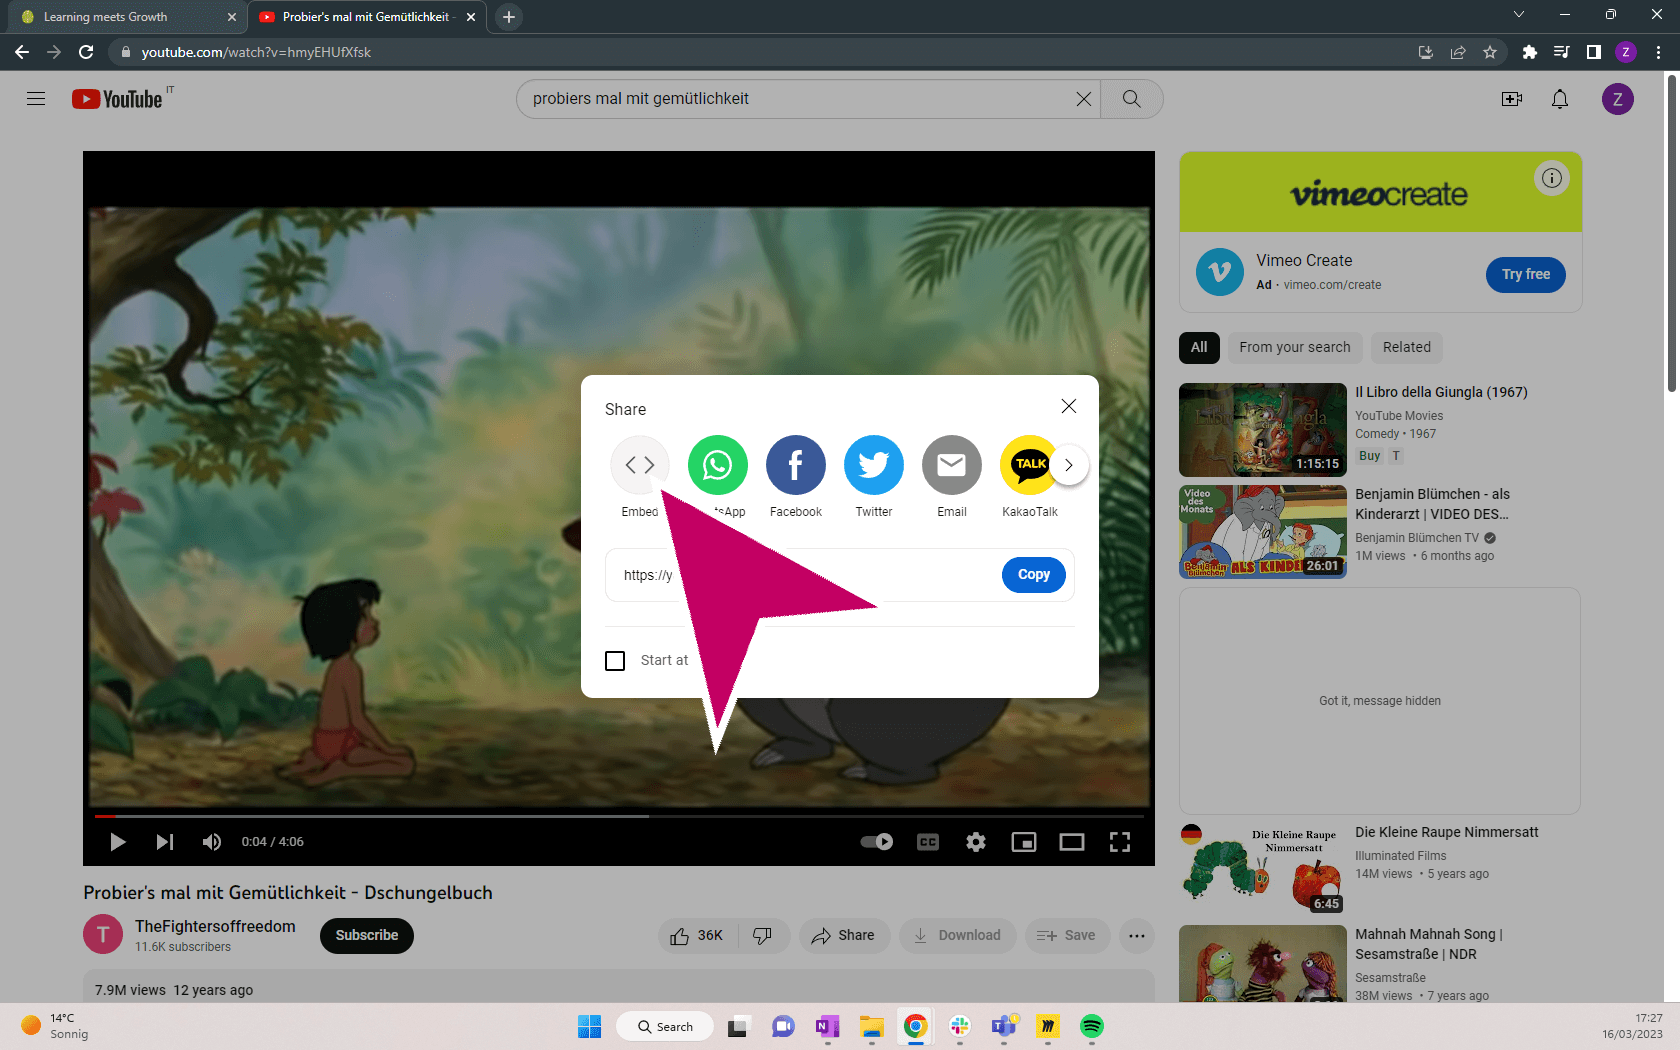The image size is (1680, 1050).
Task: Share via KakaoTalk icon
Action: tap(1028, 465)
